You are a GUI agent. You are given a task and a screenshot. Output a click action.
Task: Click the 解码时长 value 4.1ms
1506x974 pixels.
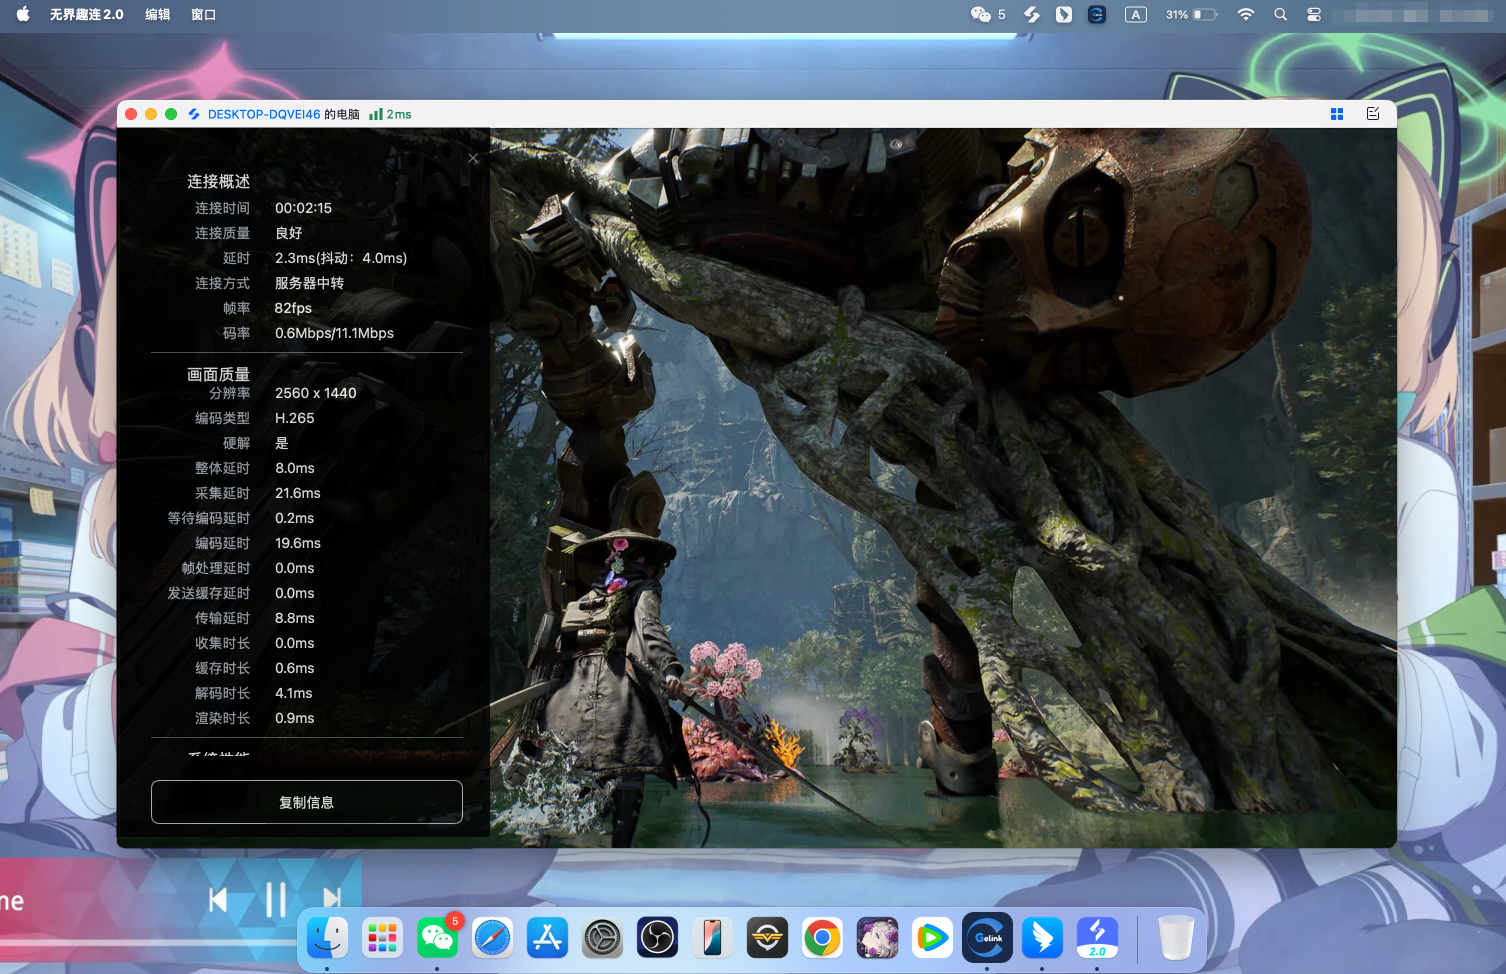click(x=294, y=693)
